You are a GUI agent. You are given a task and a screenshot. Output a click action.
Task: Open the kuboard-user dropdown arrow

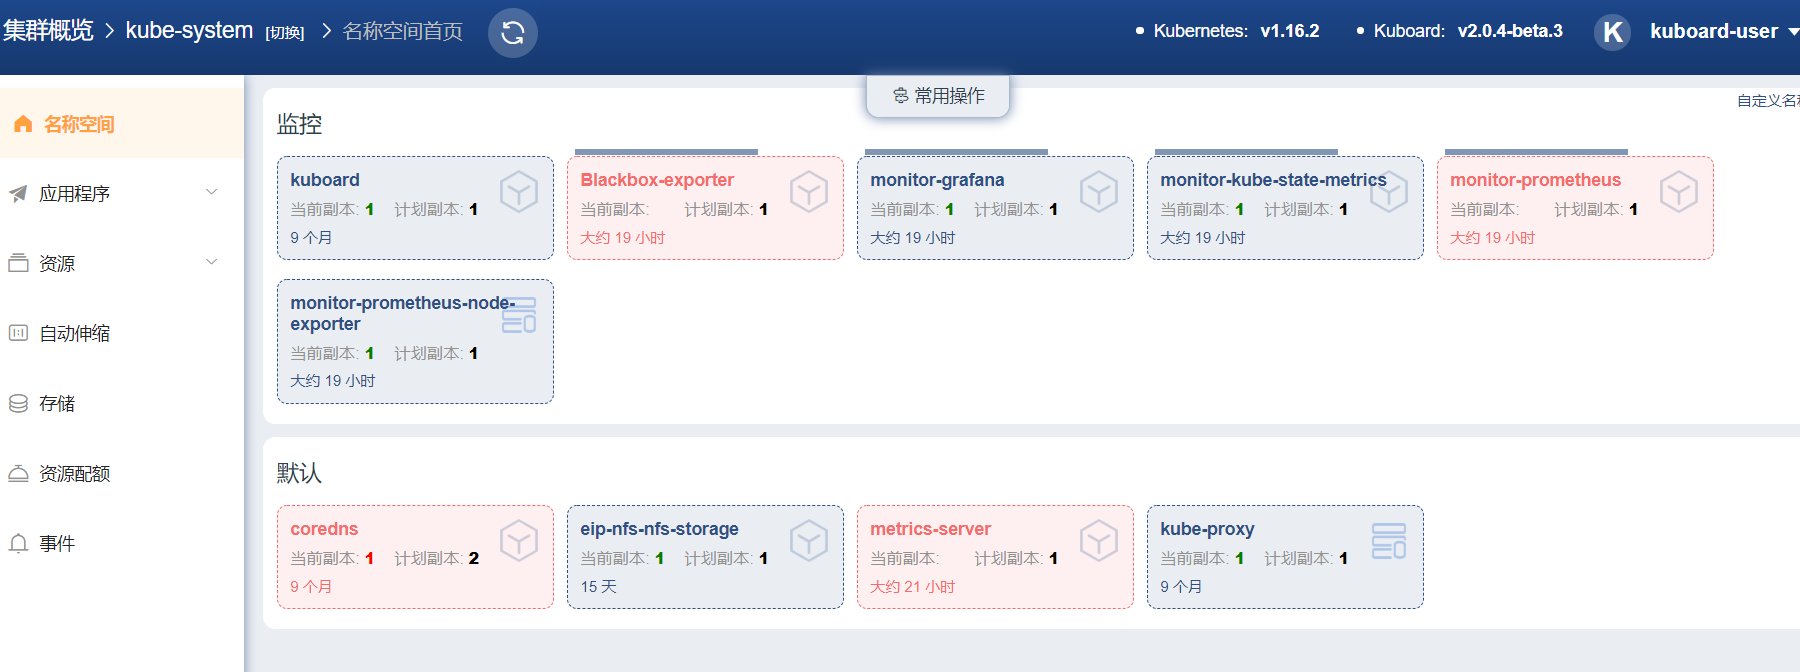[1793, 32]
